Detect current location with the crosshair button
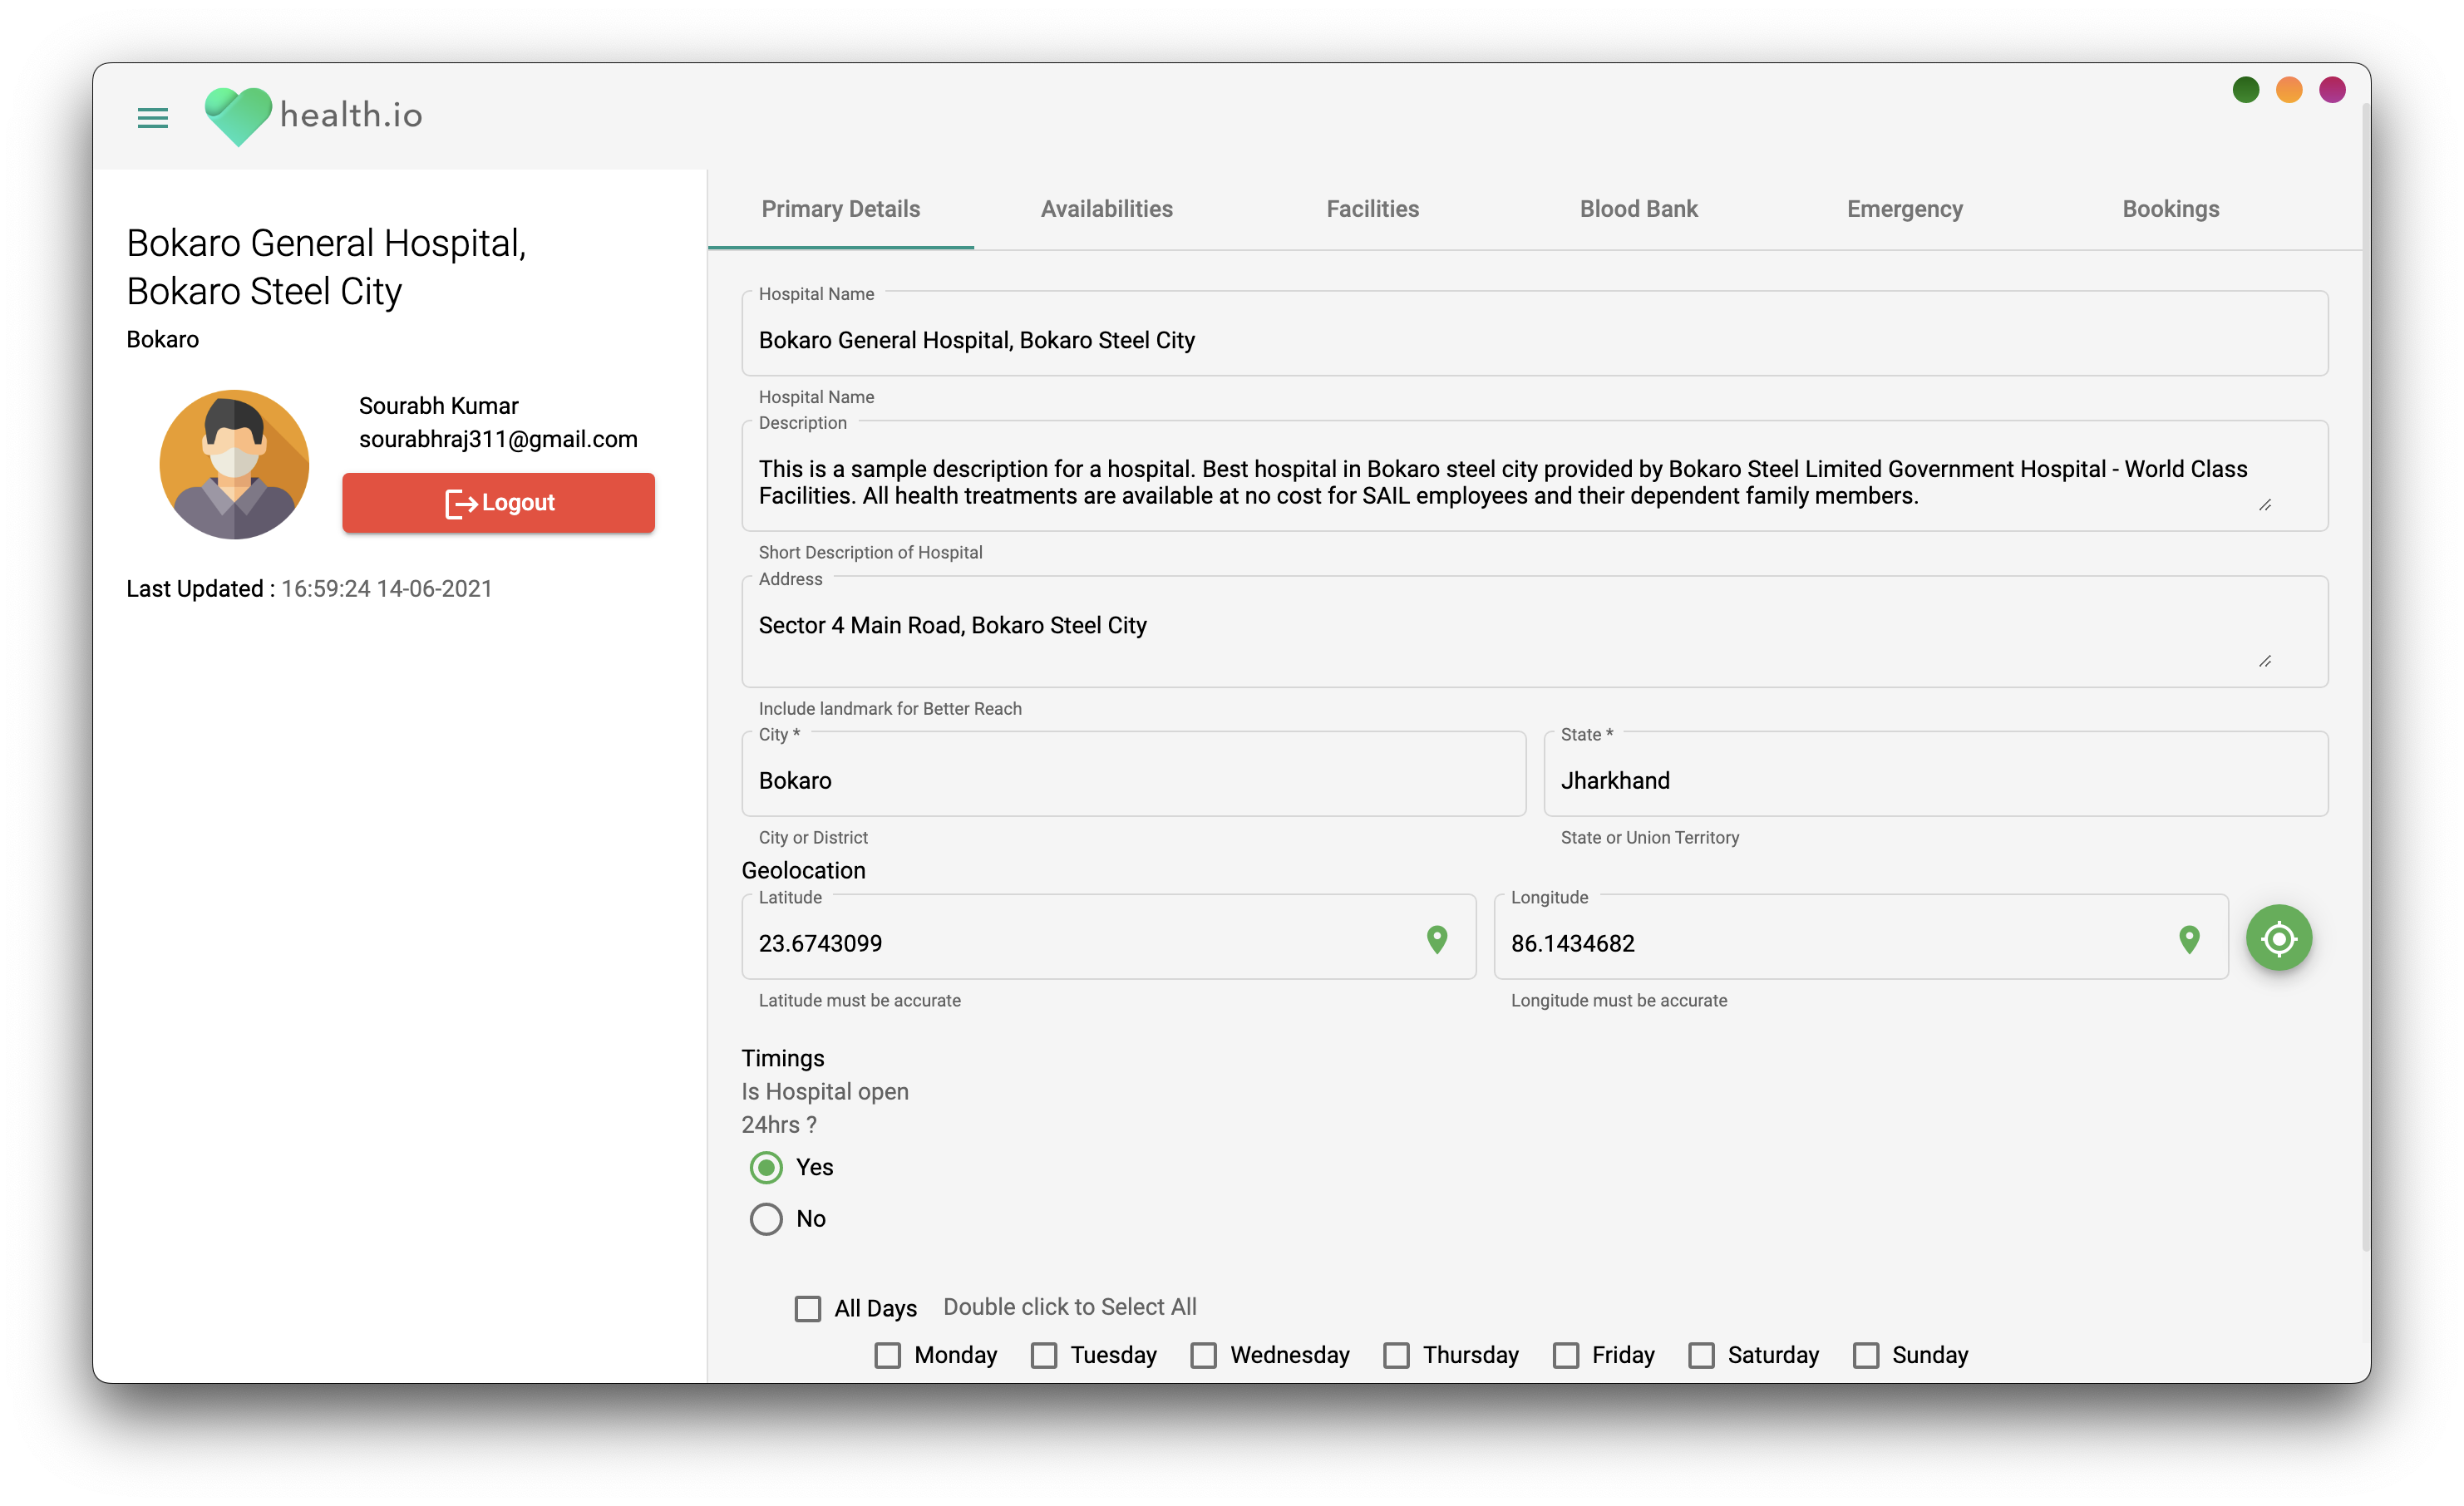 [x=2279, y=938]
